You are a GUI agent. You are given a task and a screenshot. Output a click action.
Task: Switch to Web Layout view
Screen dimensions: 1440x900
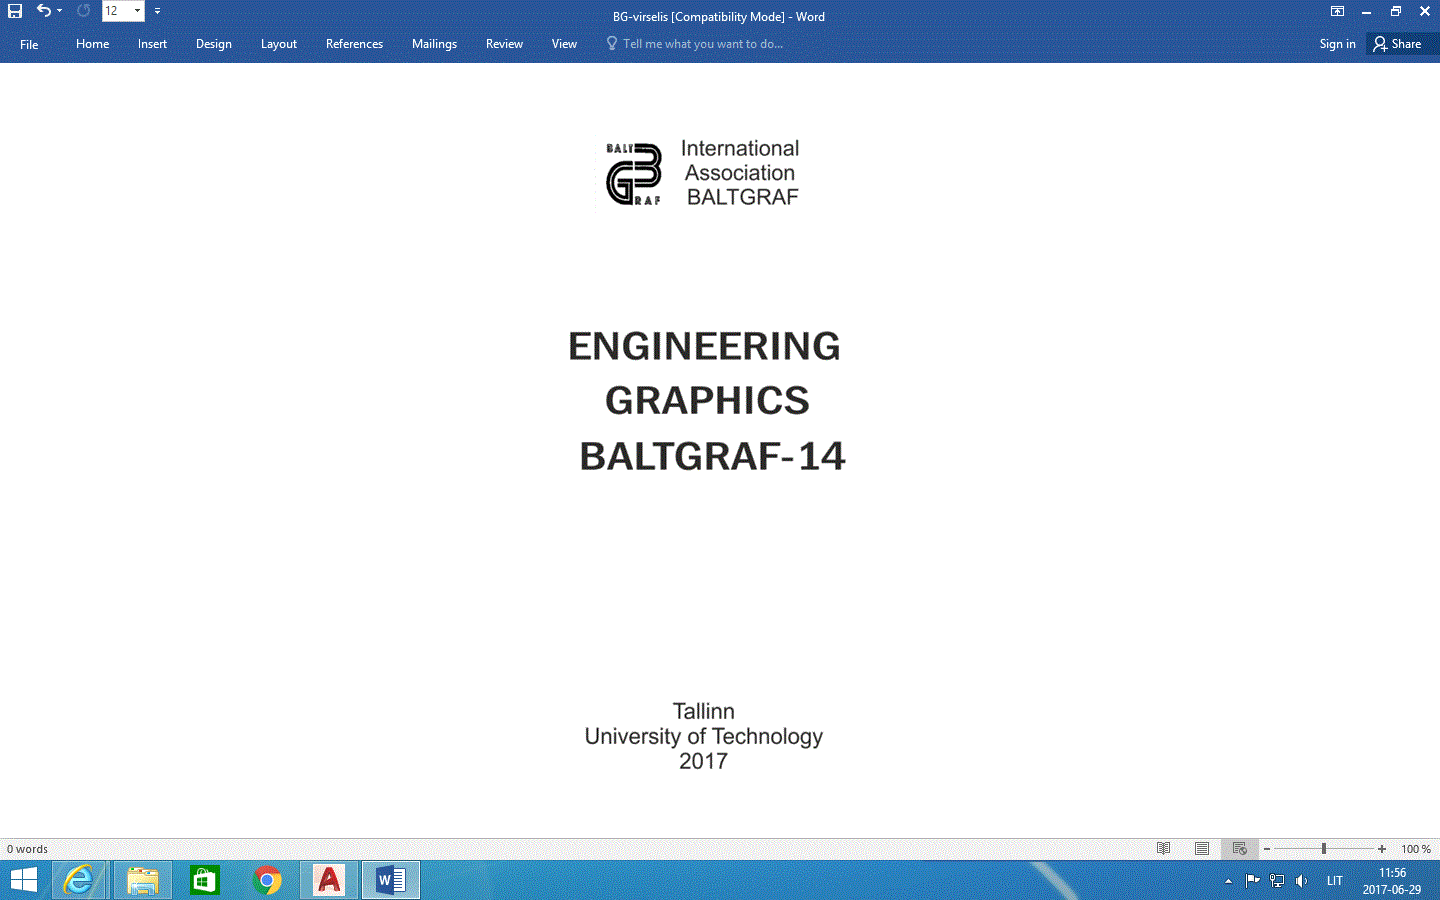point(1240,849)
